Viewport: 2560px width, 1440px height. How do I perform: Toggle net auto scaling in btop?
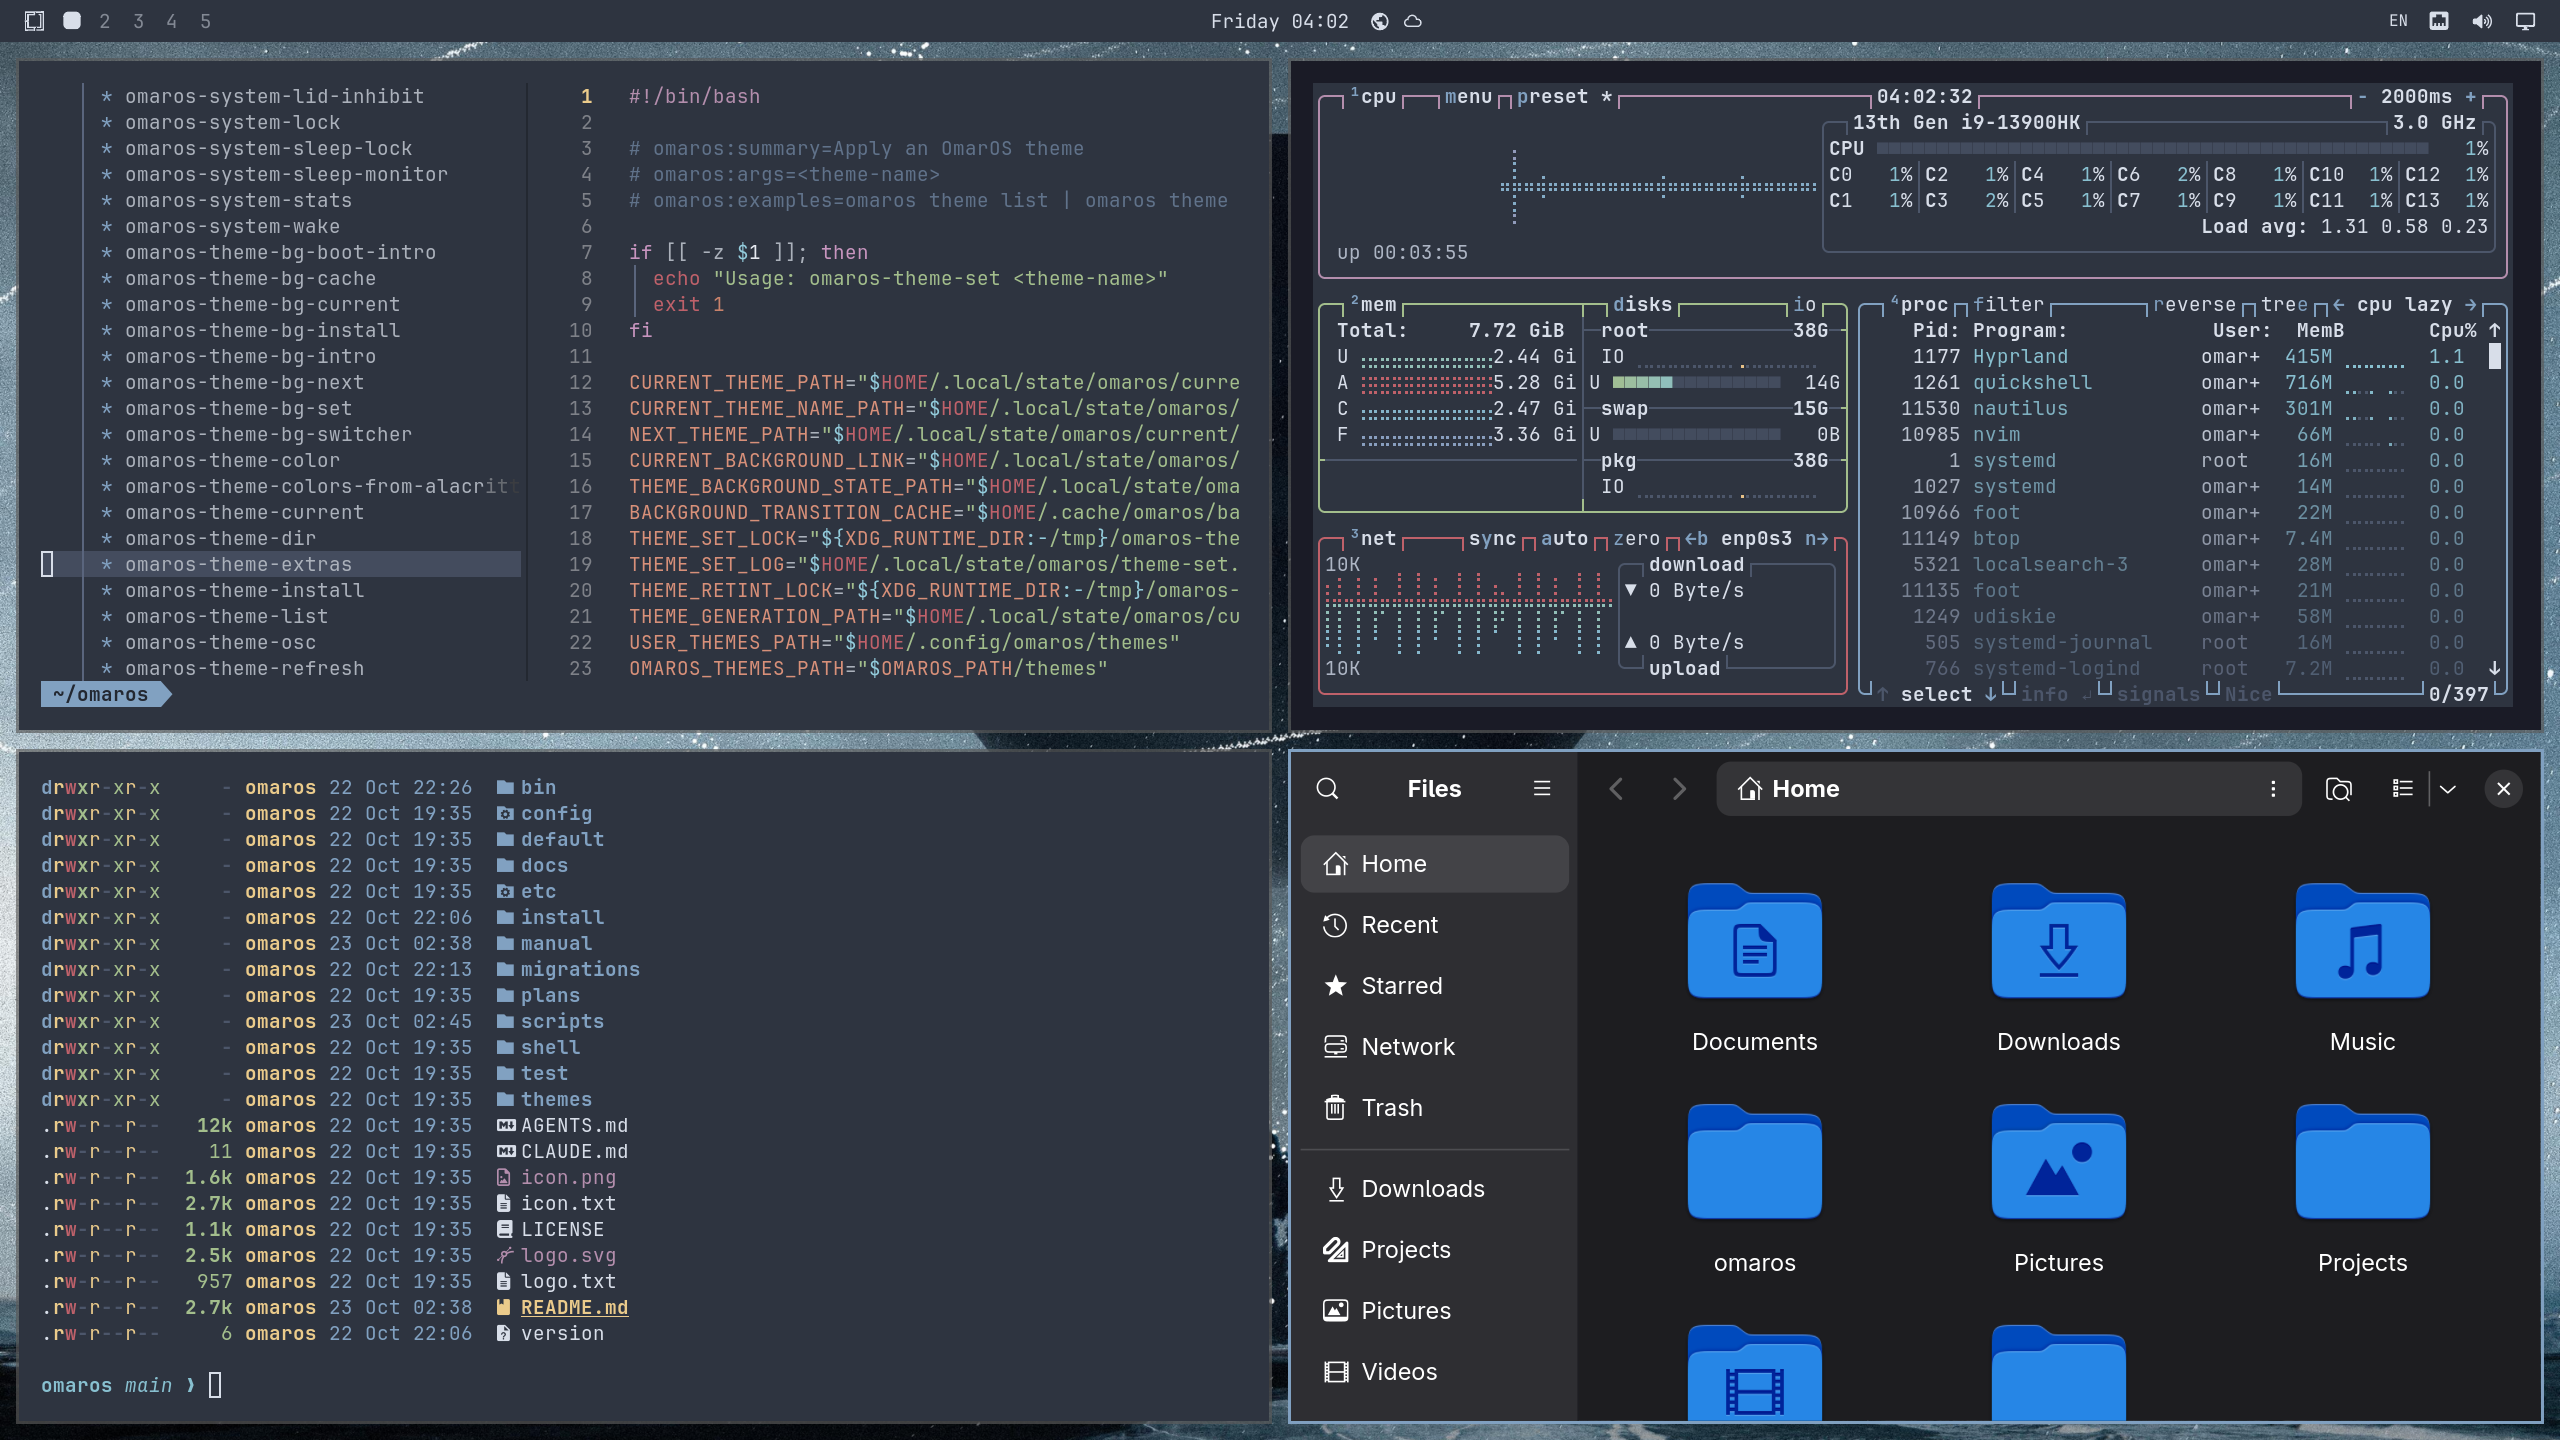tap(1564, 539)
